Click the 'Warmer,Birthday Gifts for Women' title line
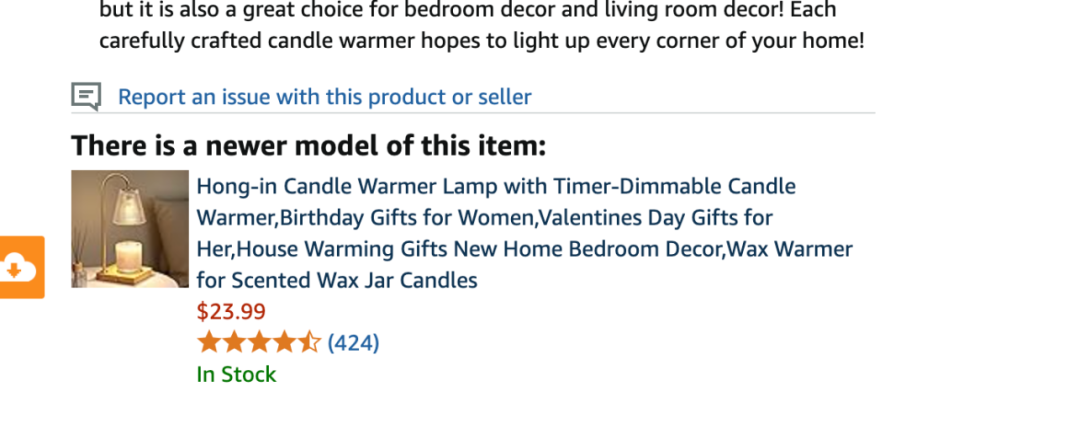 click(484, 218)
